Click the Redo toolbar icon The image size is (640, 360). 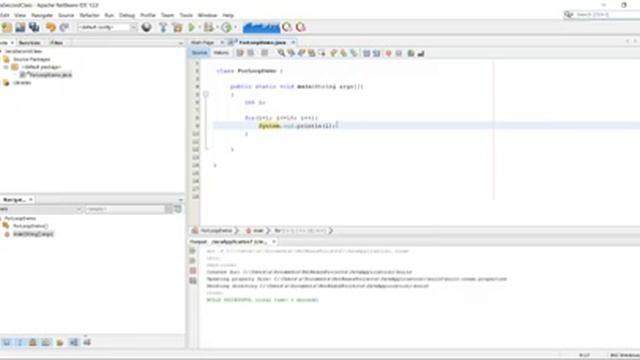click(64, 27)
